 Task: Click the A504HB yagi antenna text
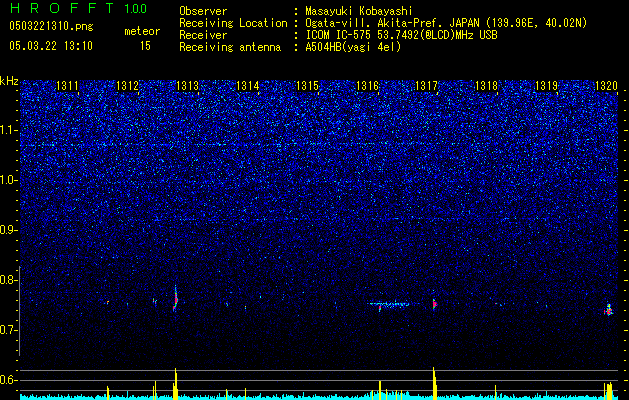[353, 47]
